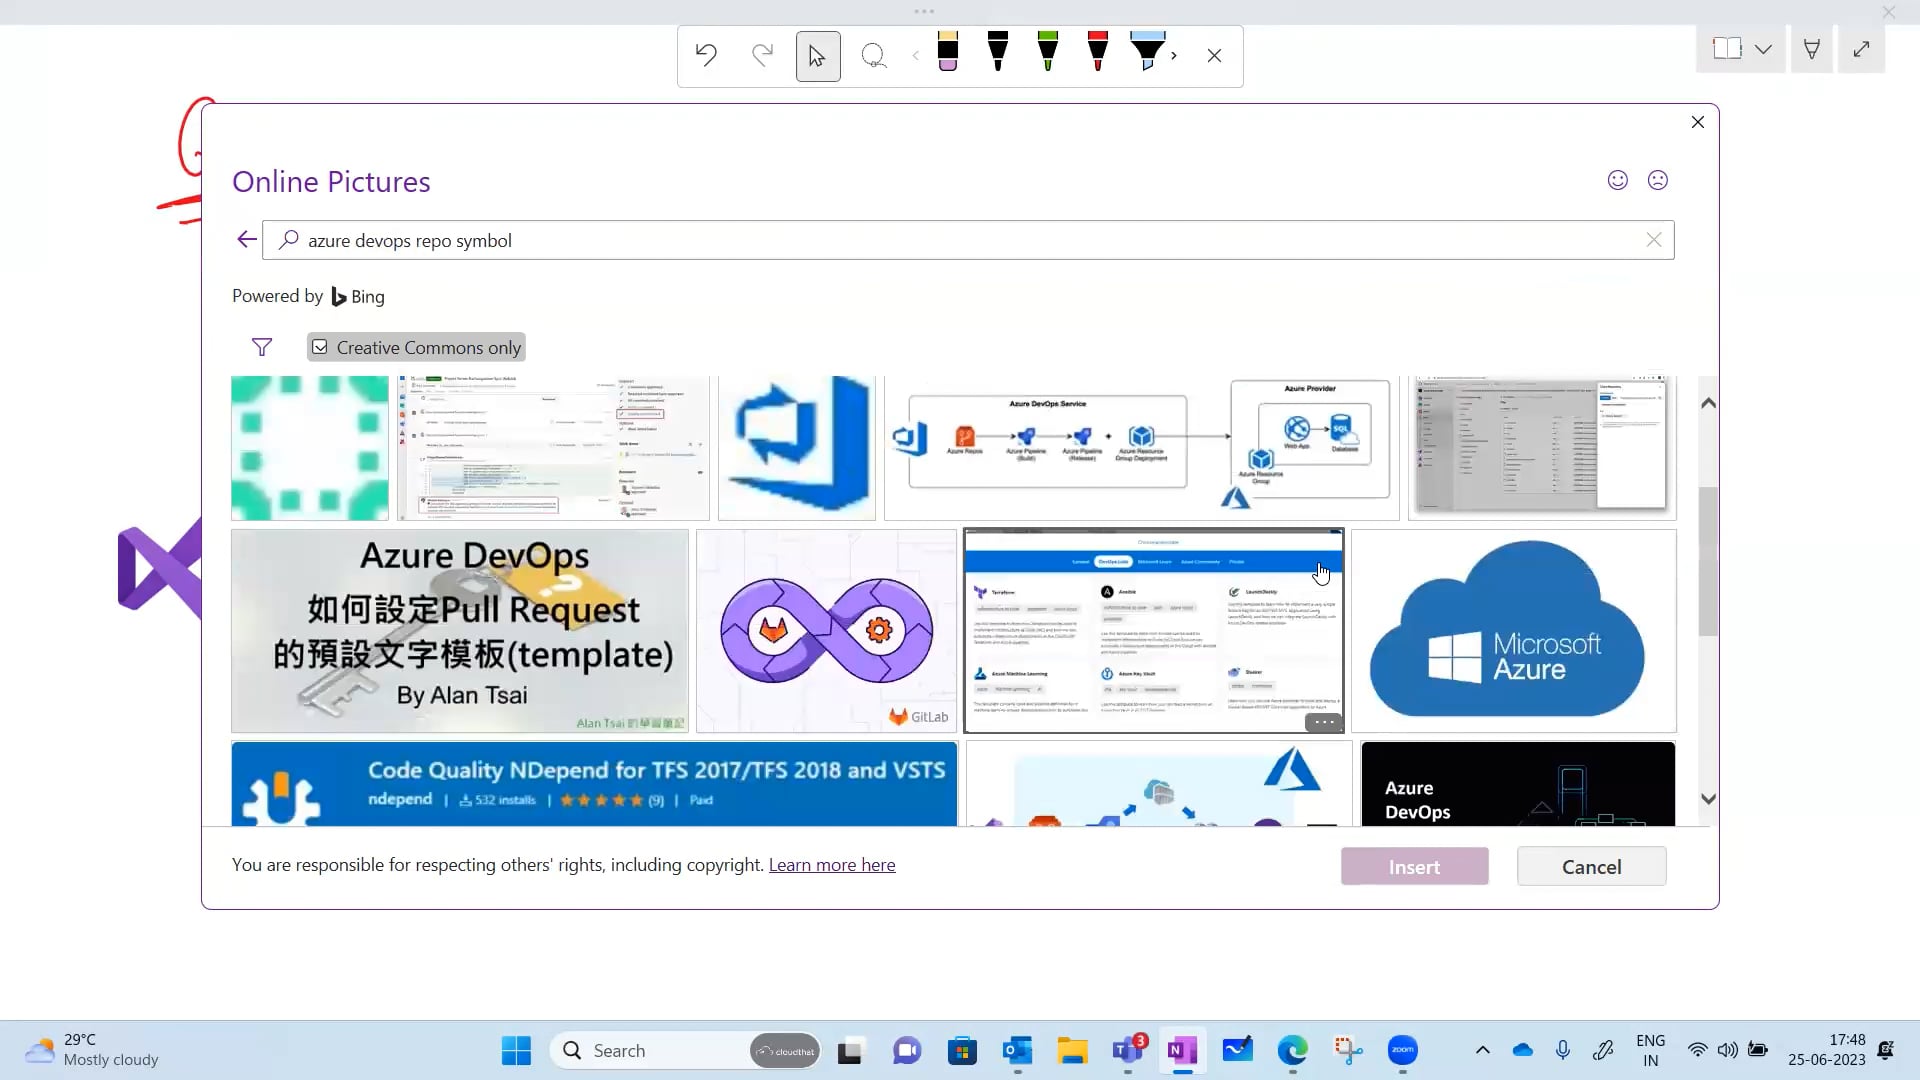Choose the lasso select tool
The height and width of the screenshot is (1080, 1920).
pyautogui.click(x=874, y=56)
